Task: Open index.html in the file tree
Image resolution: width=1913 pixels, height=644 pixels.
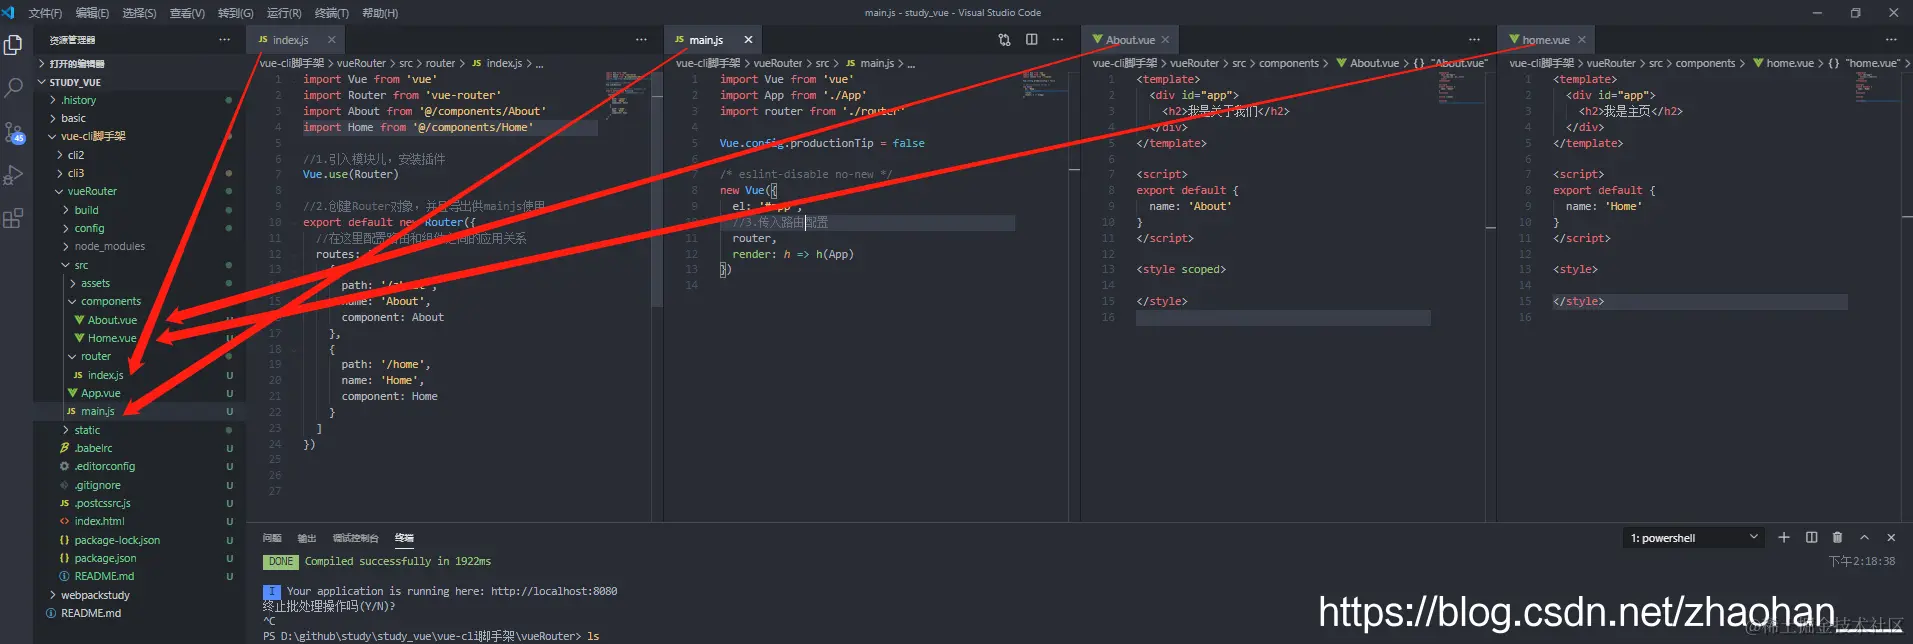Action: coord(139,521)
